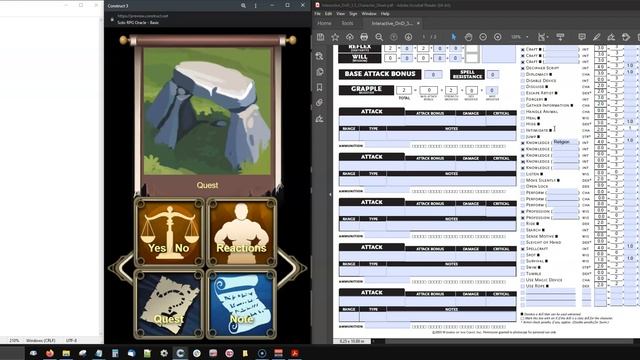Click the Spell Resistance value field

coord(493,74)
